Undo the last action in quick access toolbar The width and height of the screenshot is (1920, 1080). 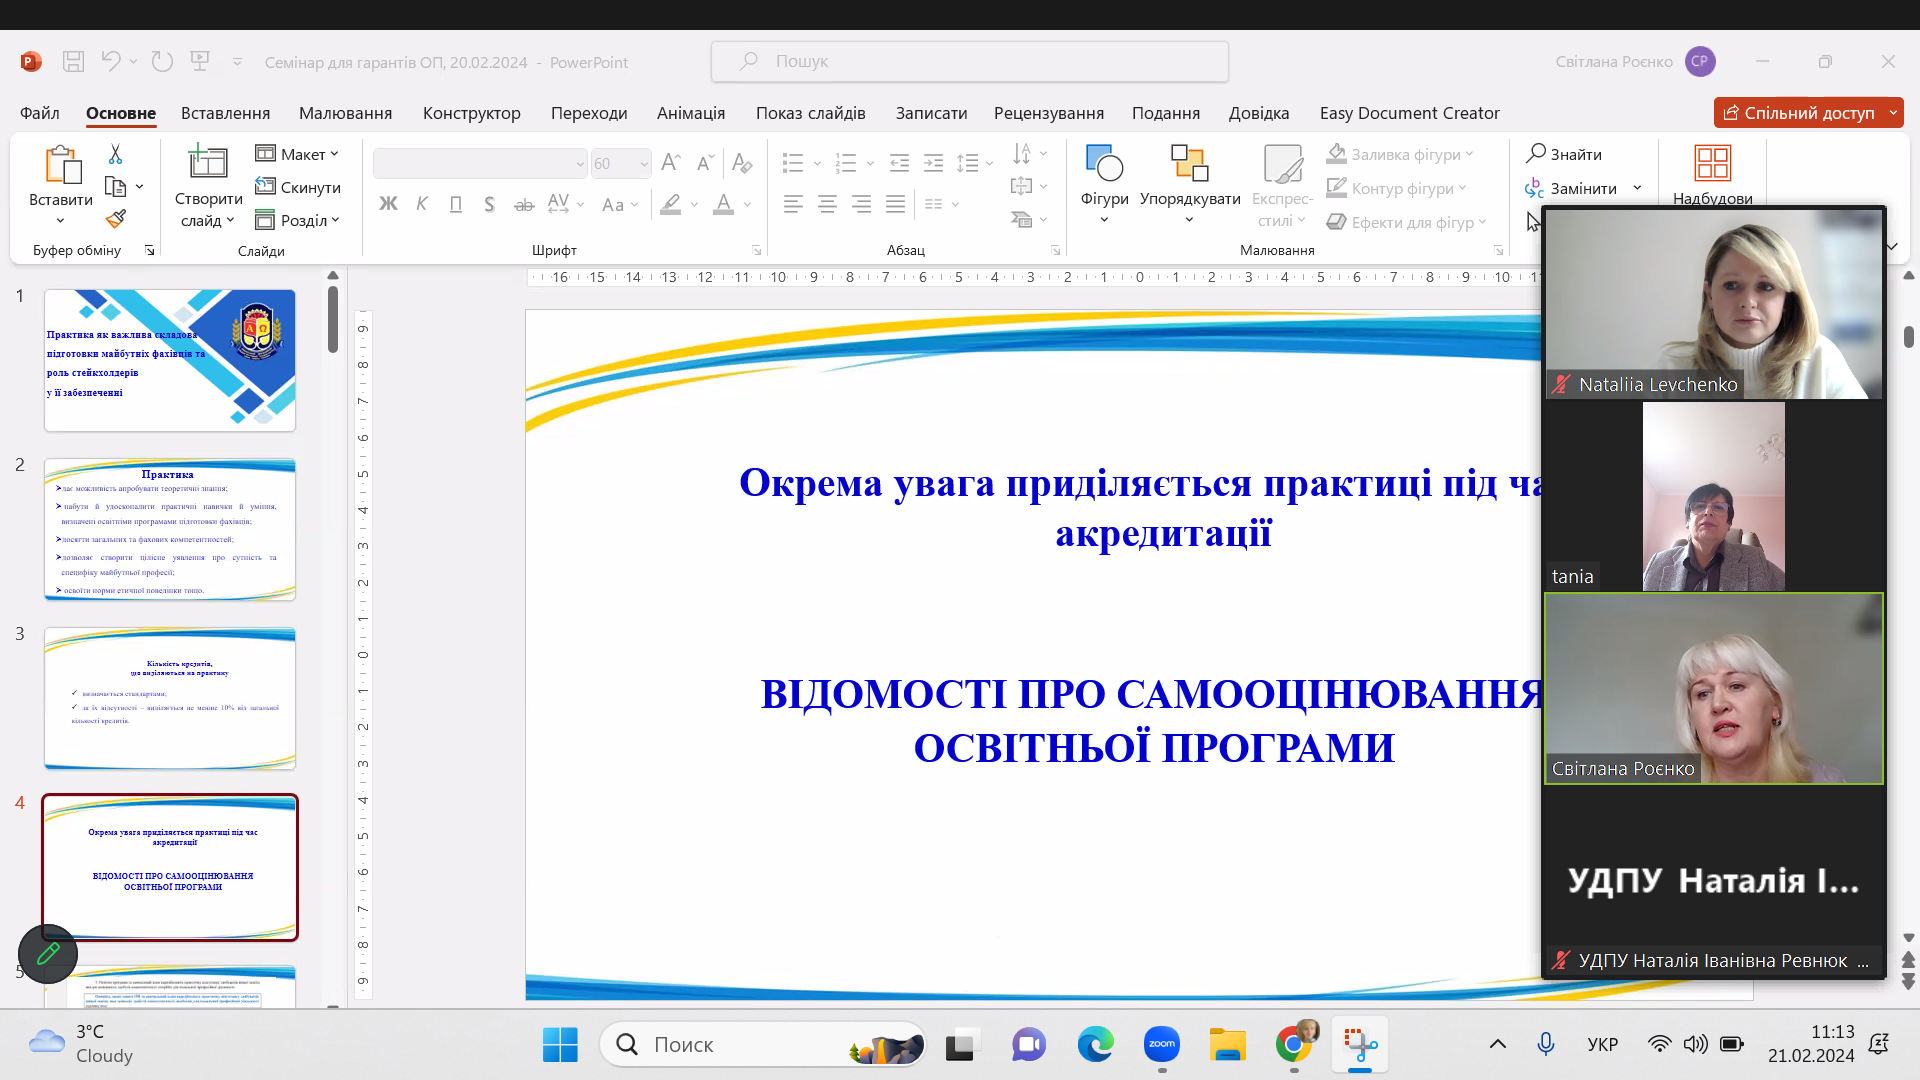tap(110, 61)
